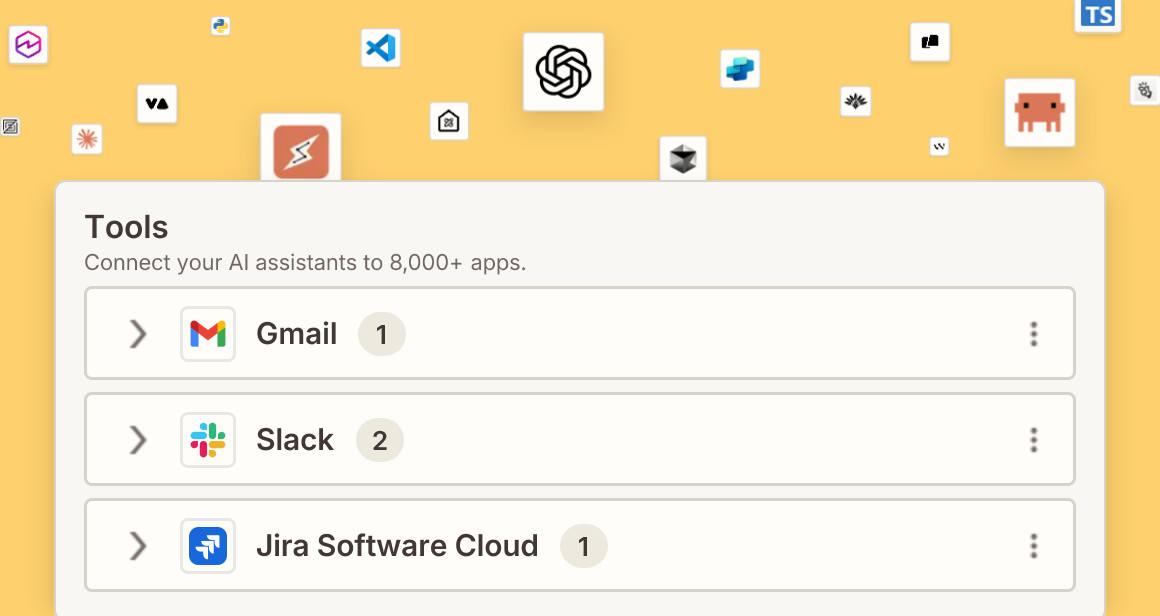1160x616 pixels.
Task: Click the Jira Software Cloud logo
Action: point(208,546)
